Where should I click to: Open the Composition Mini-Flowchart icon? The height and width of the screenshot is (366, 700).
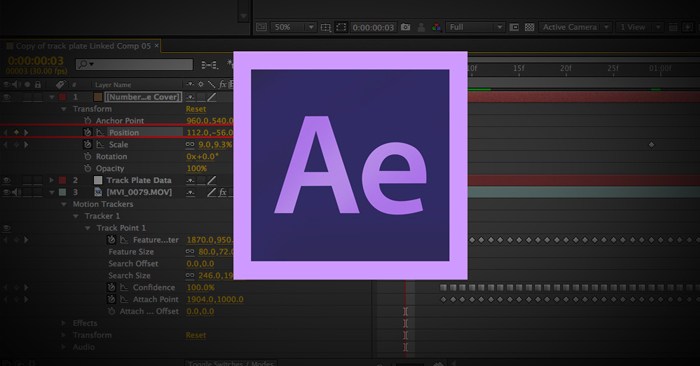click(209, 65)
